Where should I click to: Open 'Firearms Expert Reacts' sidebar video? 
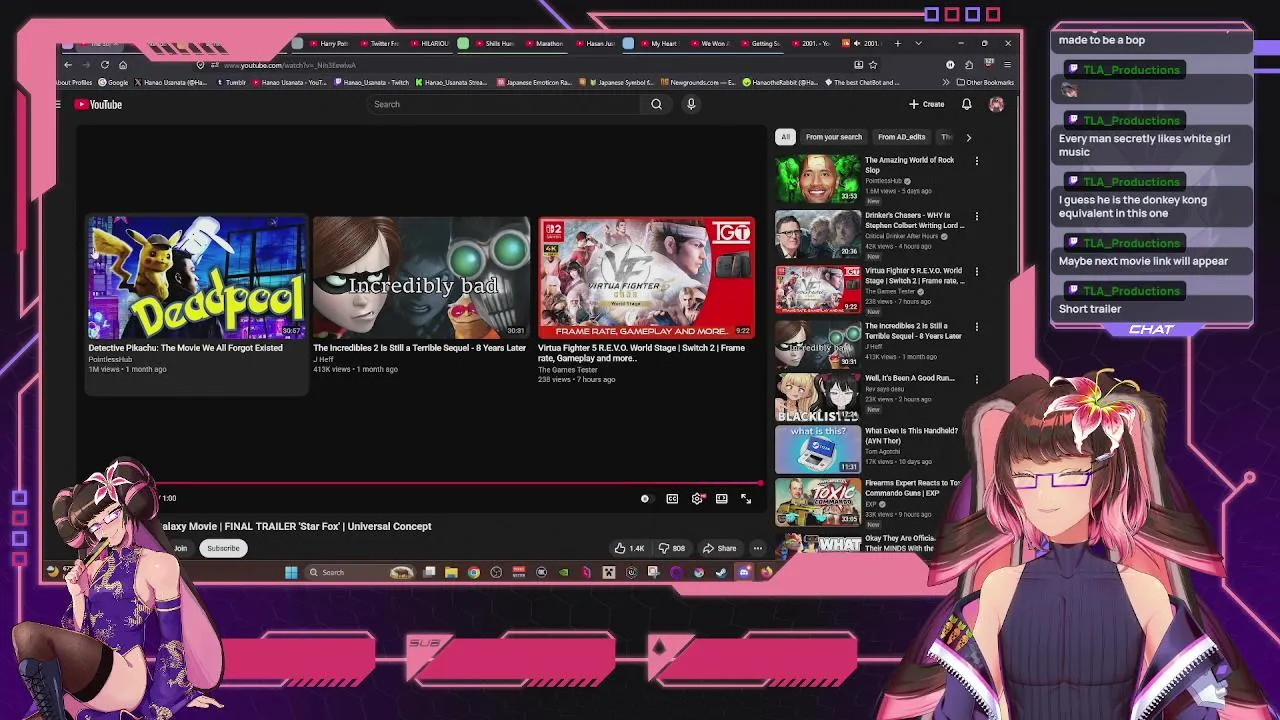[870, 502]
